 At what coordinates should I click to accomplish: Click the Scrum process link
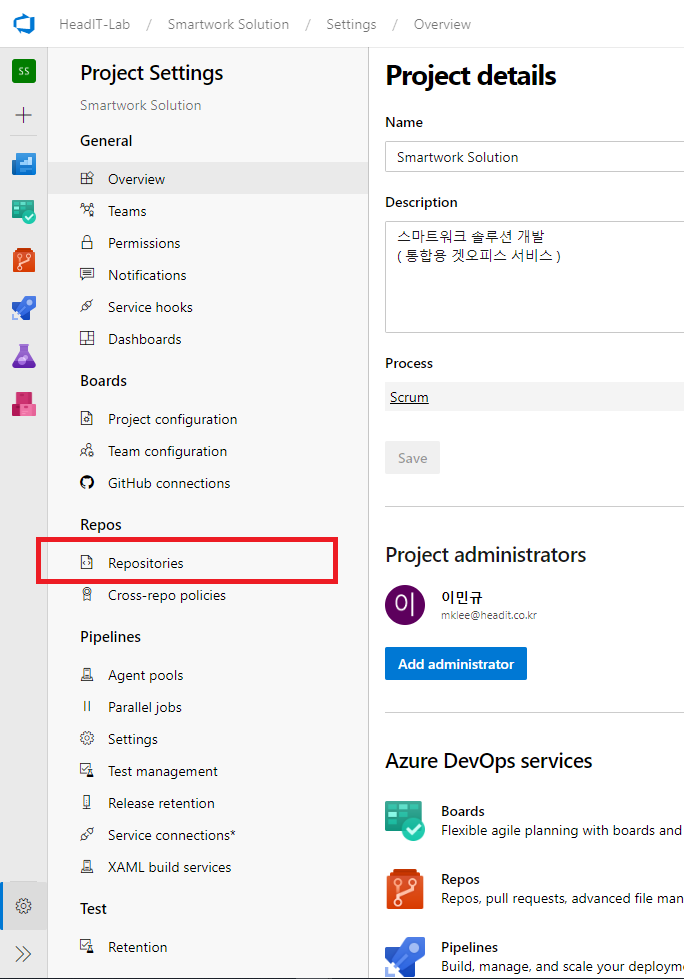coord(409,397)
